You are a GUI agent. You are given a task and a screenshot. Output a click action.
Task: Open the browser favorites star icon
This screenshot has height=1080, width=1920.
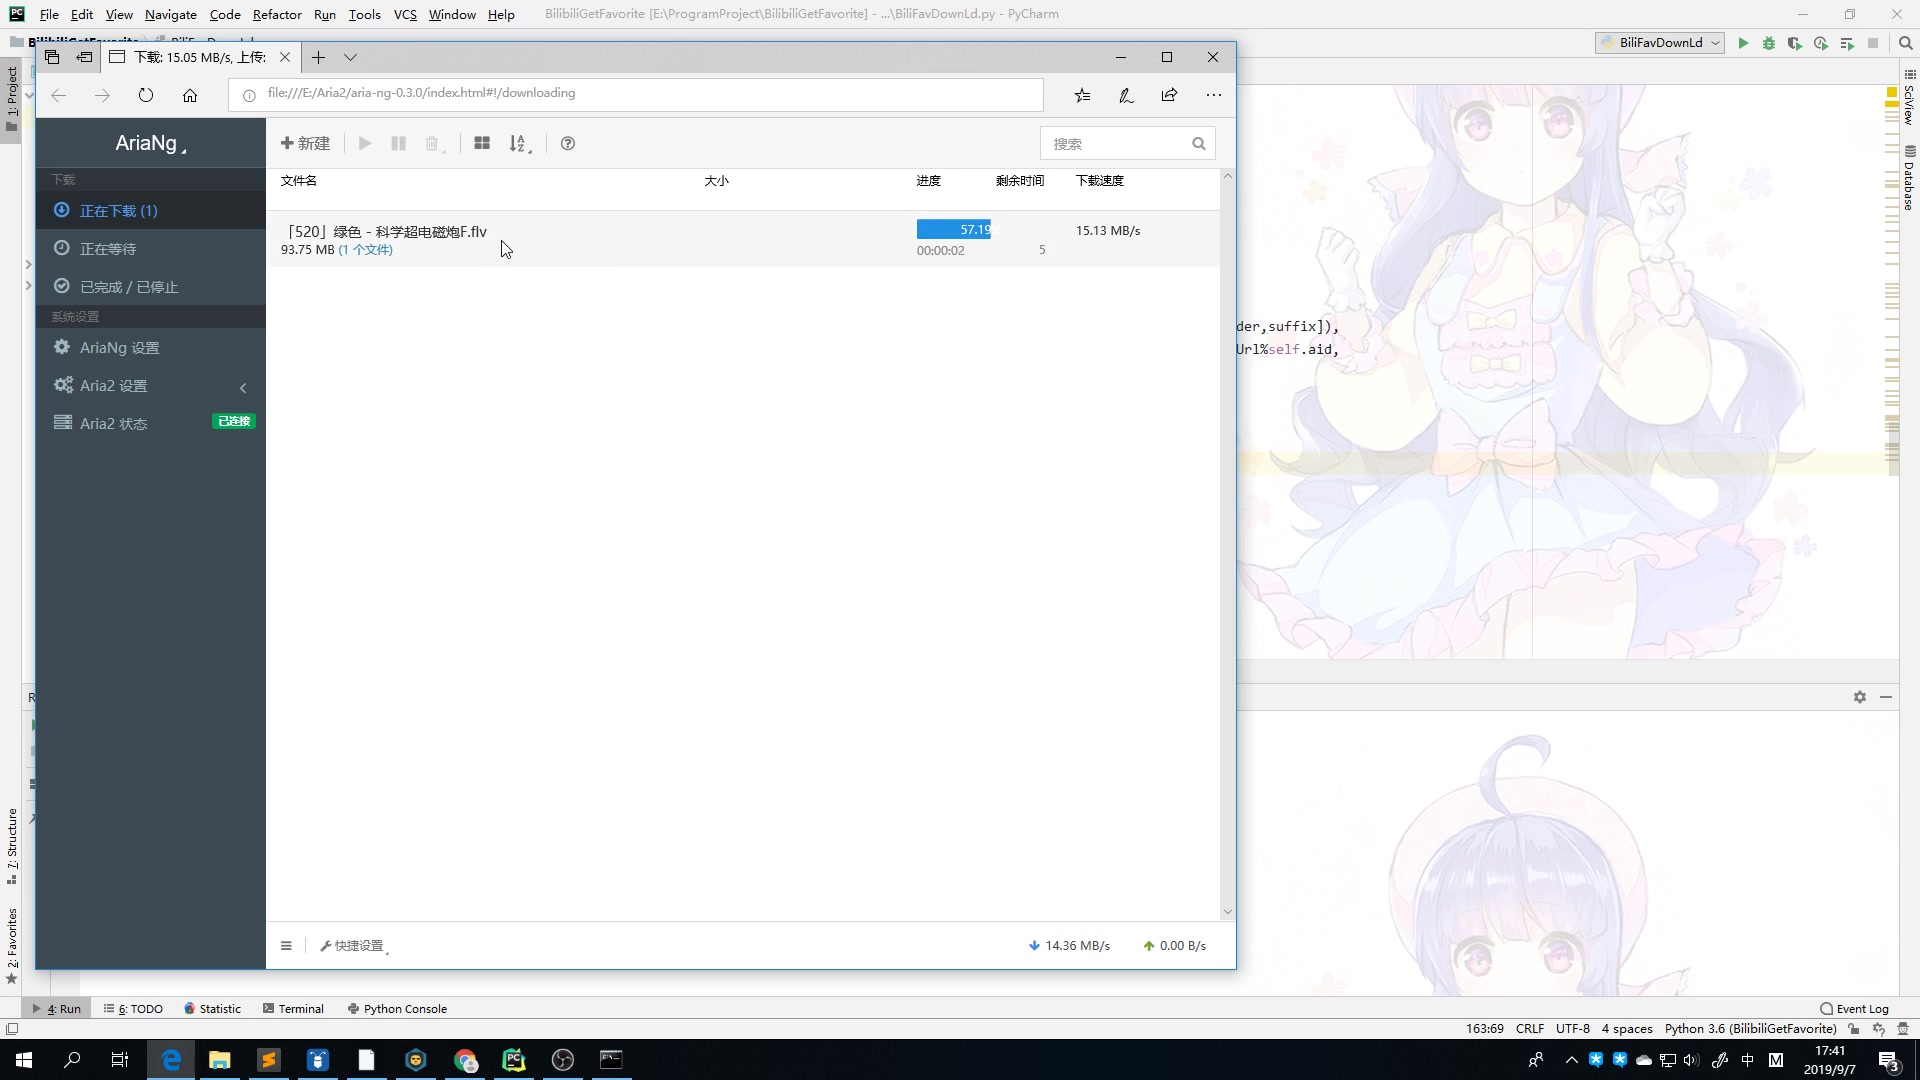pos(1082,95)
